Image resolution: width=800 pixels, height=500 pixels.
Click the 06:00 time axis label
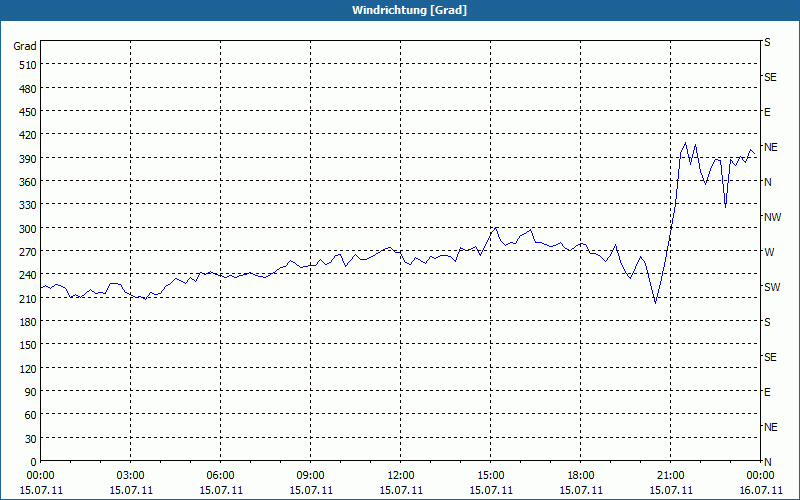tap(220, 476)
